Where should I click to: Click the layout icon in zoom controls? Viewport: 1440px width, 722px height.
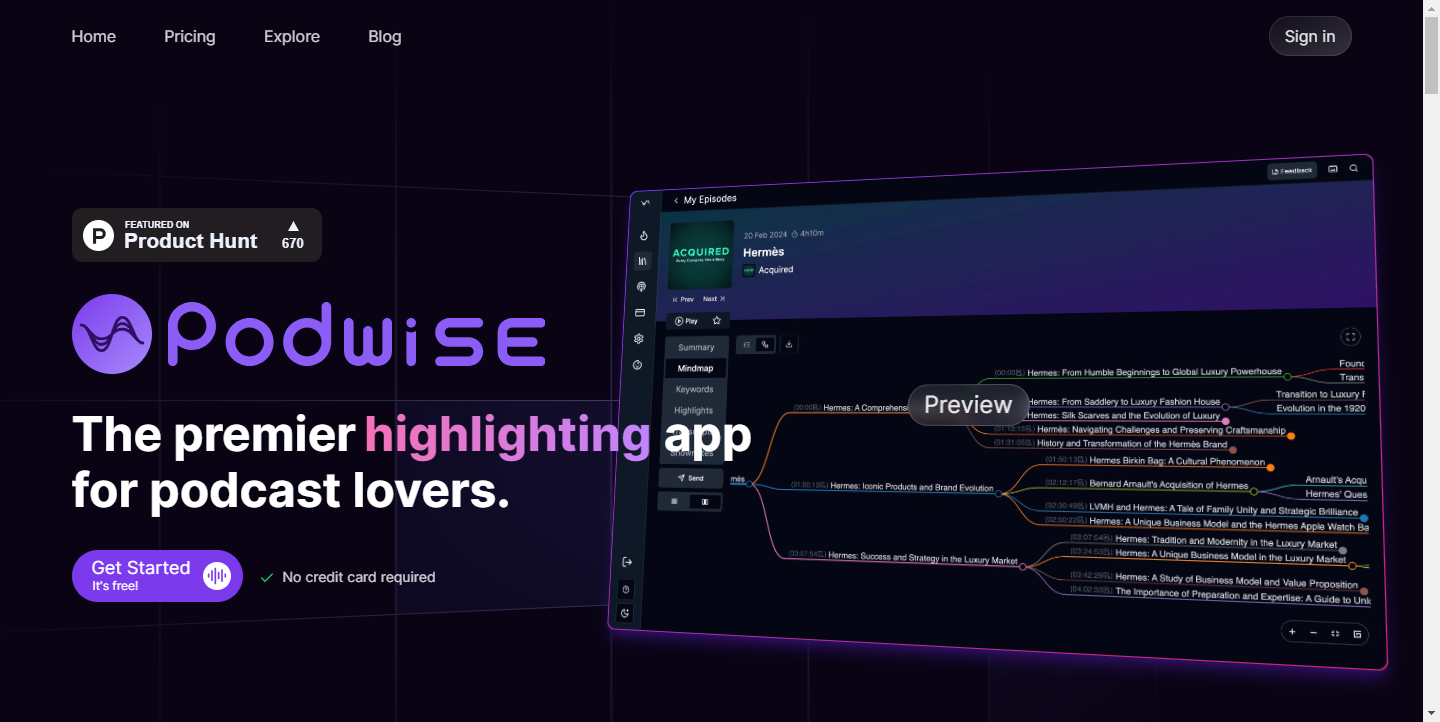(x=1357, y=634)
